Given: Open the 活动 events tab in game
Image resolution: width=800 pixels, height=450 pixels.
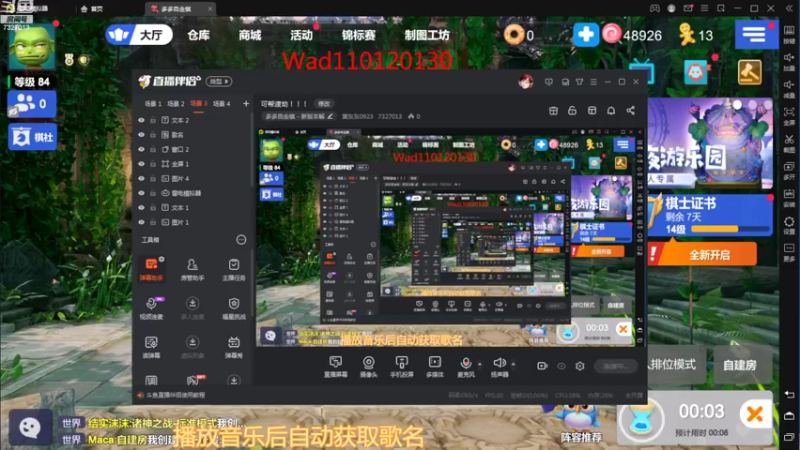Looking at the screenshot, I should [301, 35].
